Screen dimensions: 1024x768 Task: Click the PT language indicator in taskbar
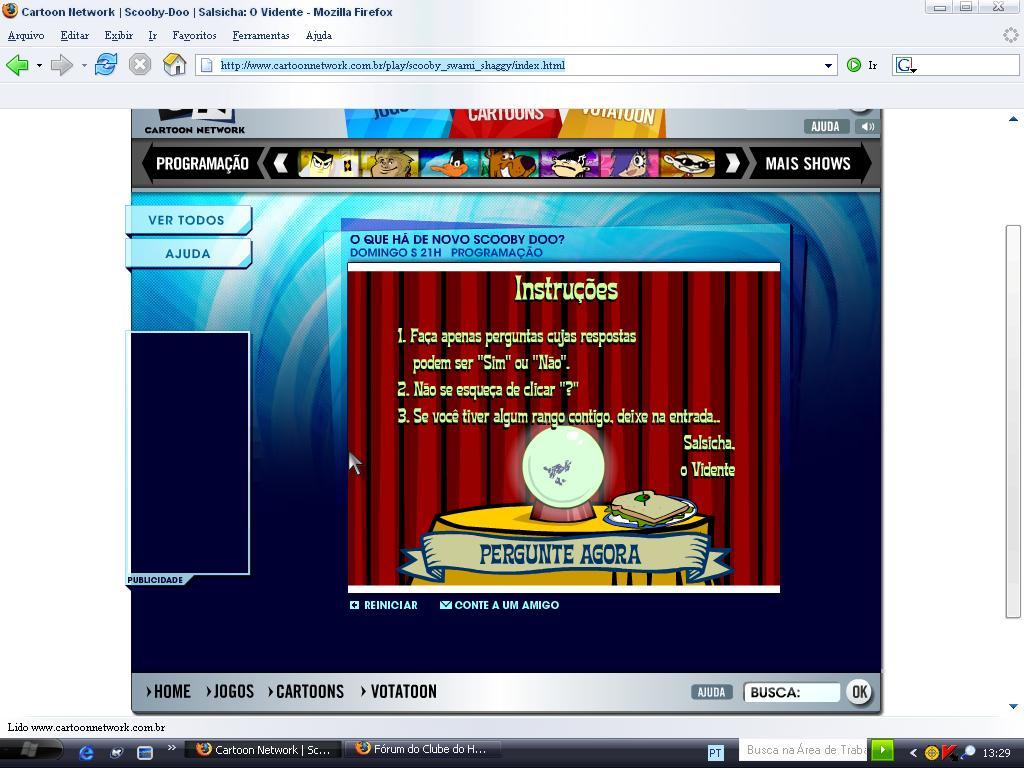coord(715,752)
